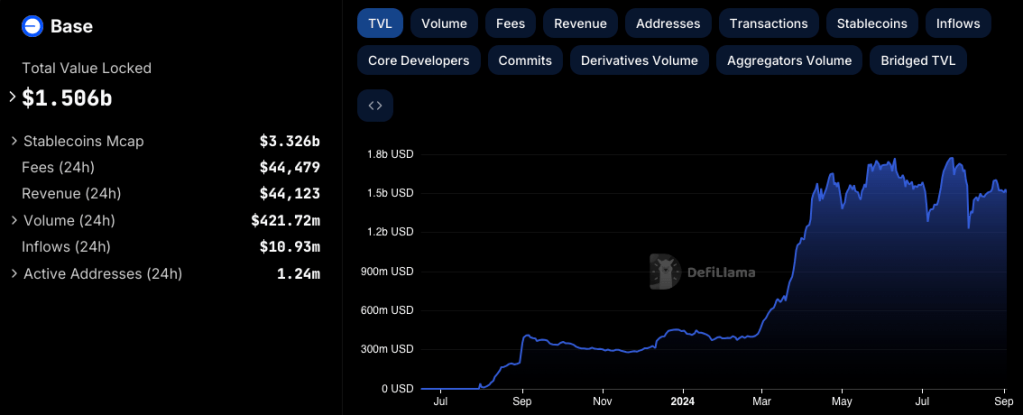Toggle Core Developers metric

(418, 60)
